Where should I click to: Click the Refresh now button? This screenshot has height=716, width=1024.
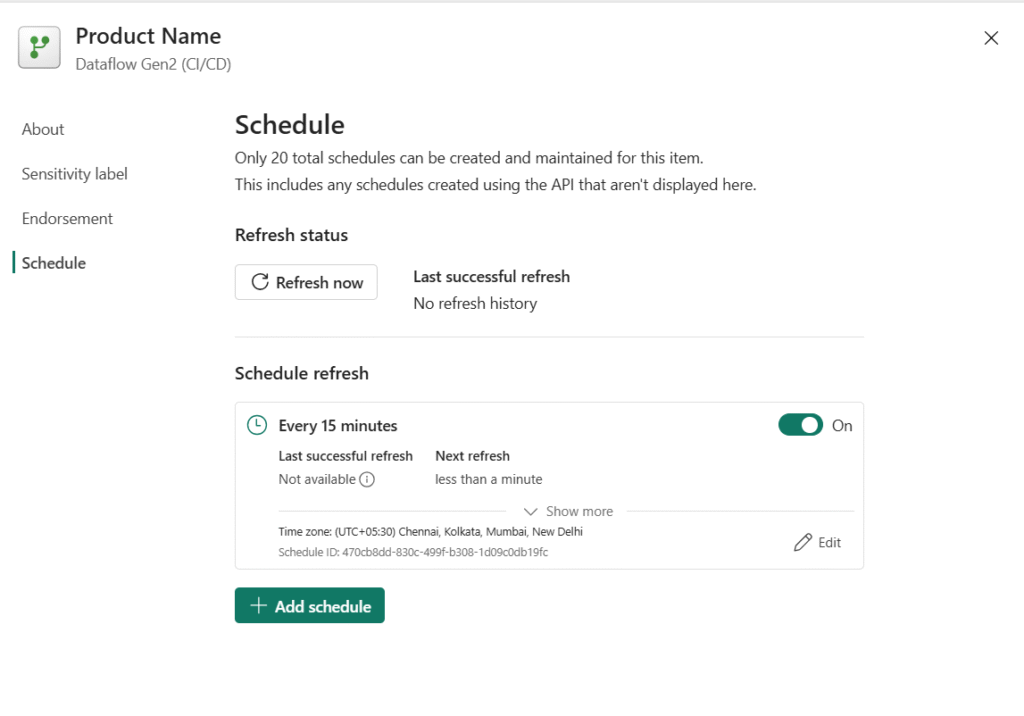tap(306, 282)
